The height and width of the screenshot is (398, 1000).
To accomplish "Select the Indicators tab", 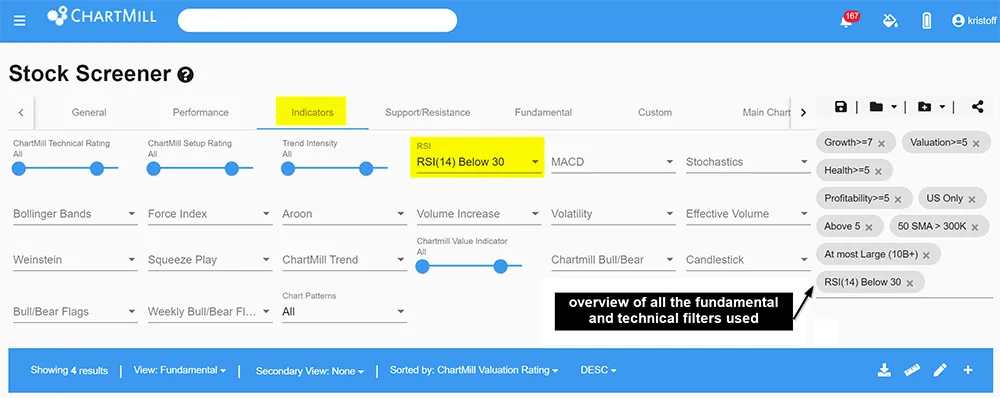I will click(x=312, y=112).
